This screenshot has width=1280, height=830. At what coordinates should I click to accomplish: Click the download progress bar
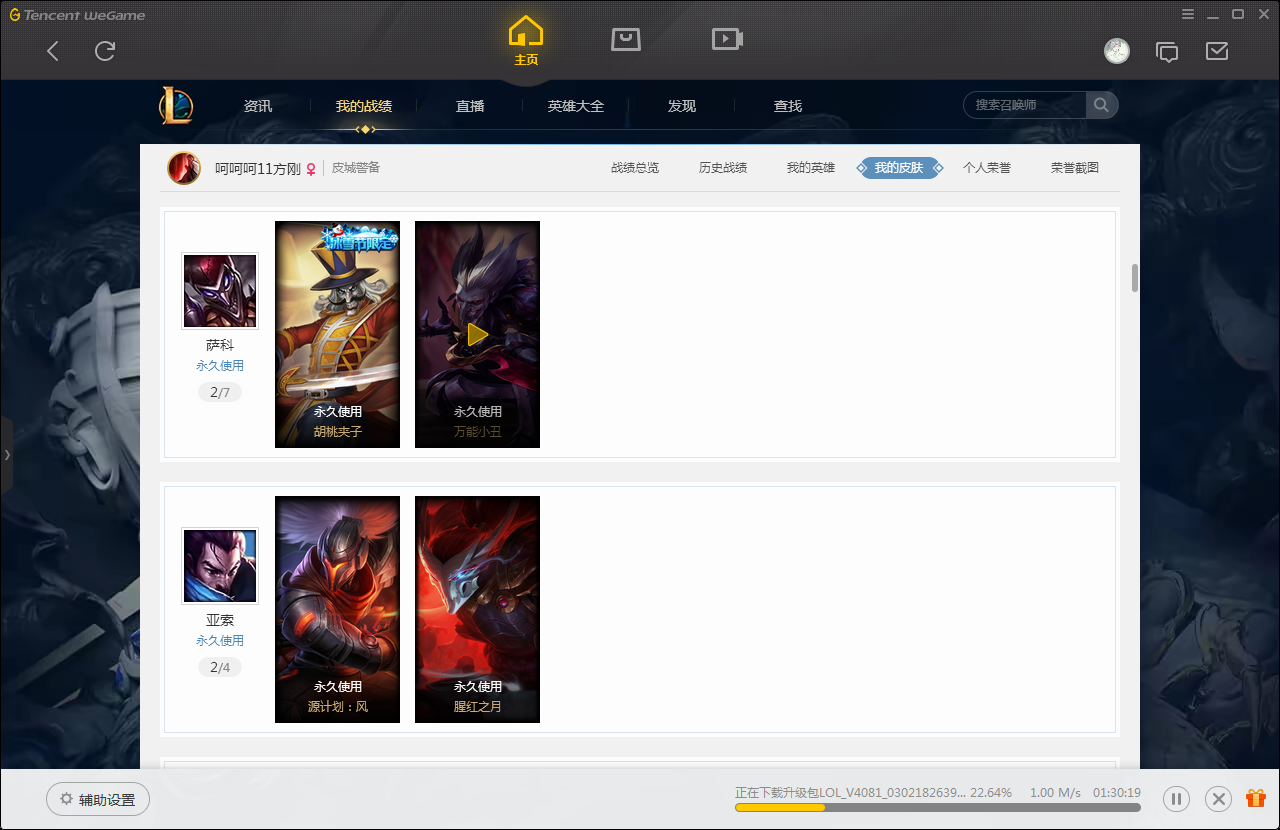click(x=937, y=807)
